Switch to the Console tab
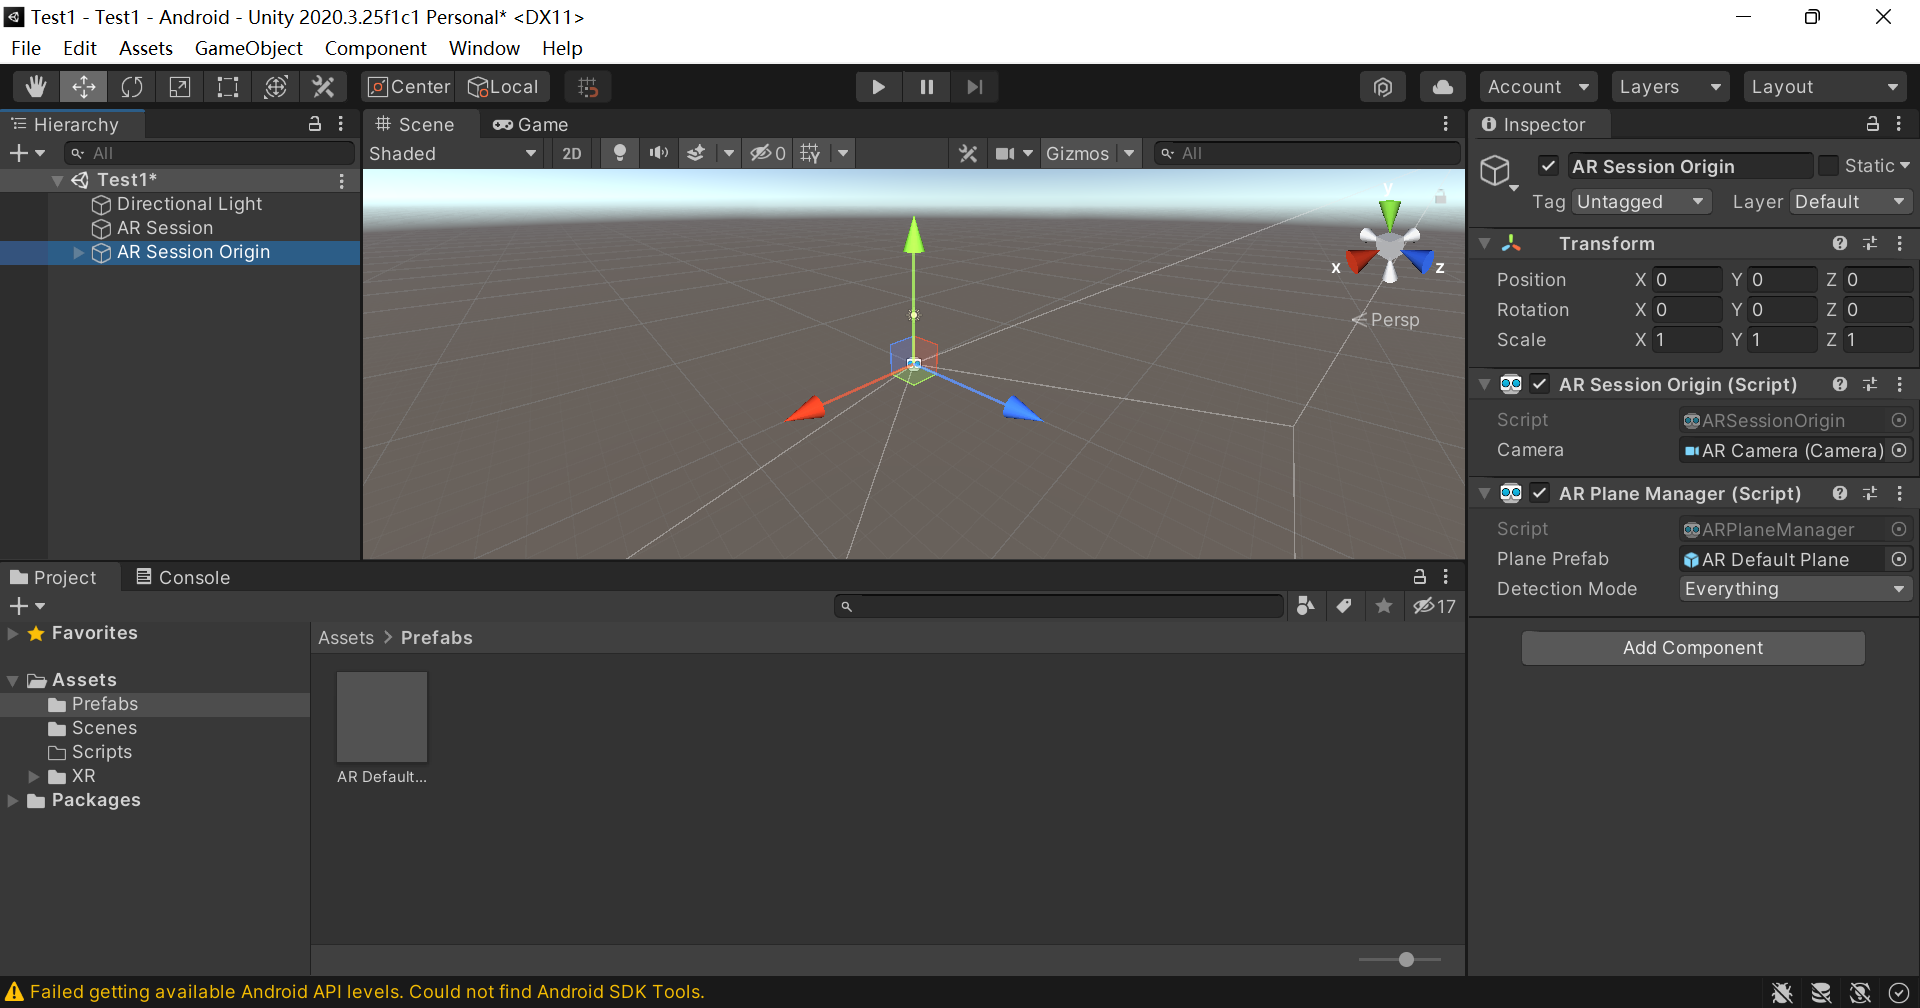 pyautogui.click(x=183, y=577)
